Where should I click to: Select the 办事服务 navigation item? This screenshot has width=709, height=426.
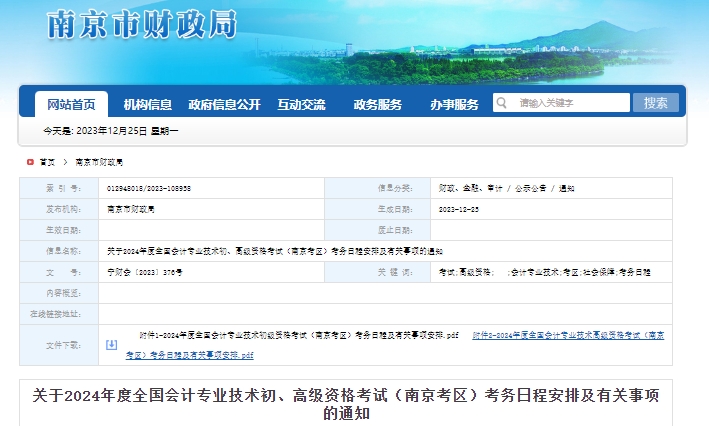[x=454, y=105]
